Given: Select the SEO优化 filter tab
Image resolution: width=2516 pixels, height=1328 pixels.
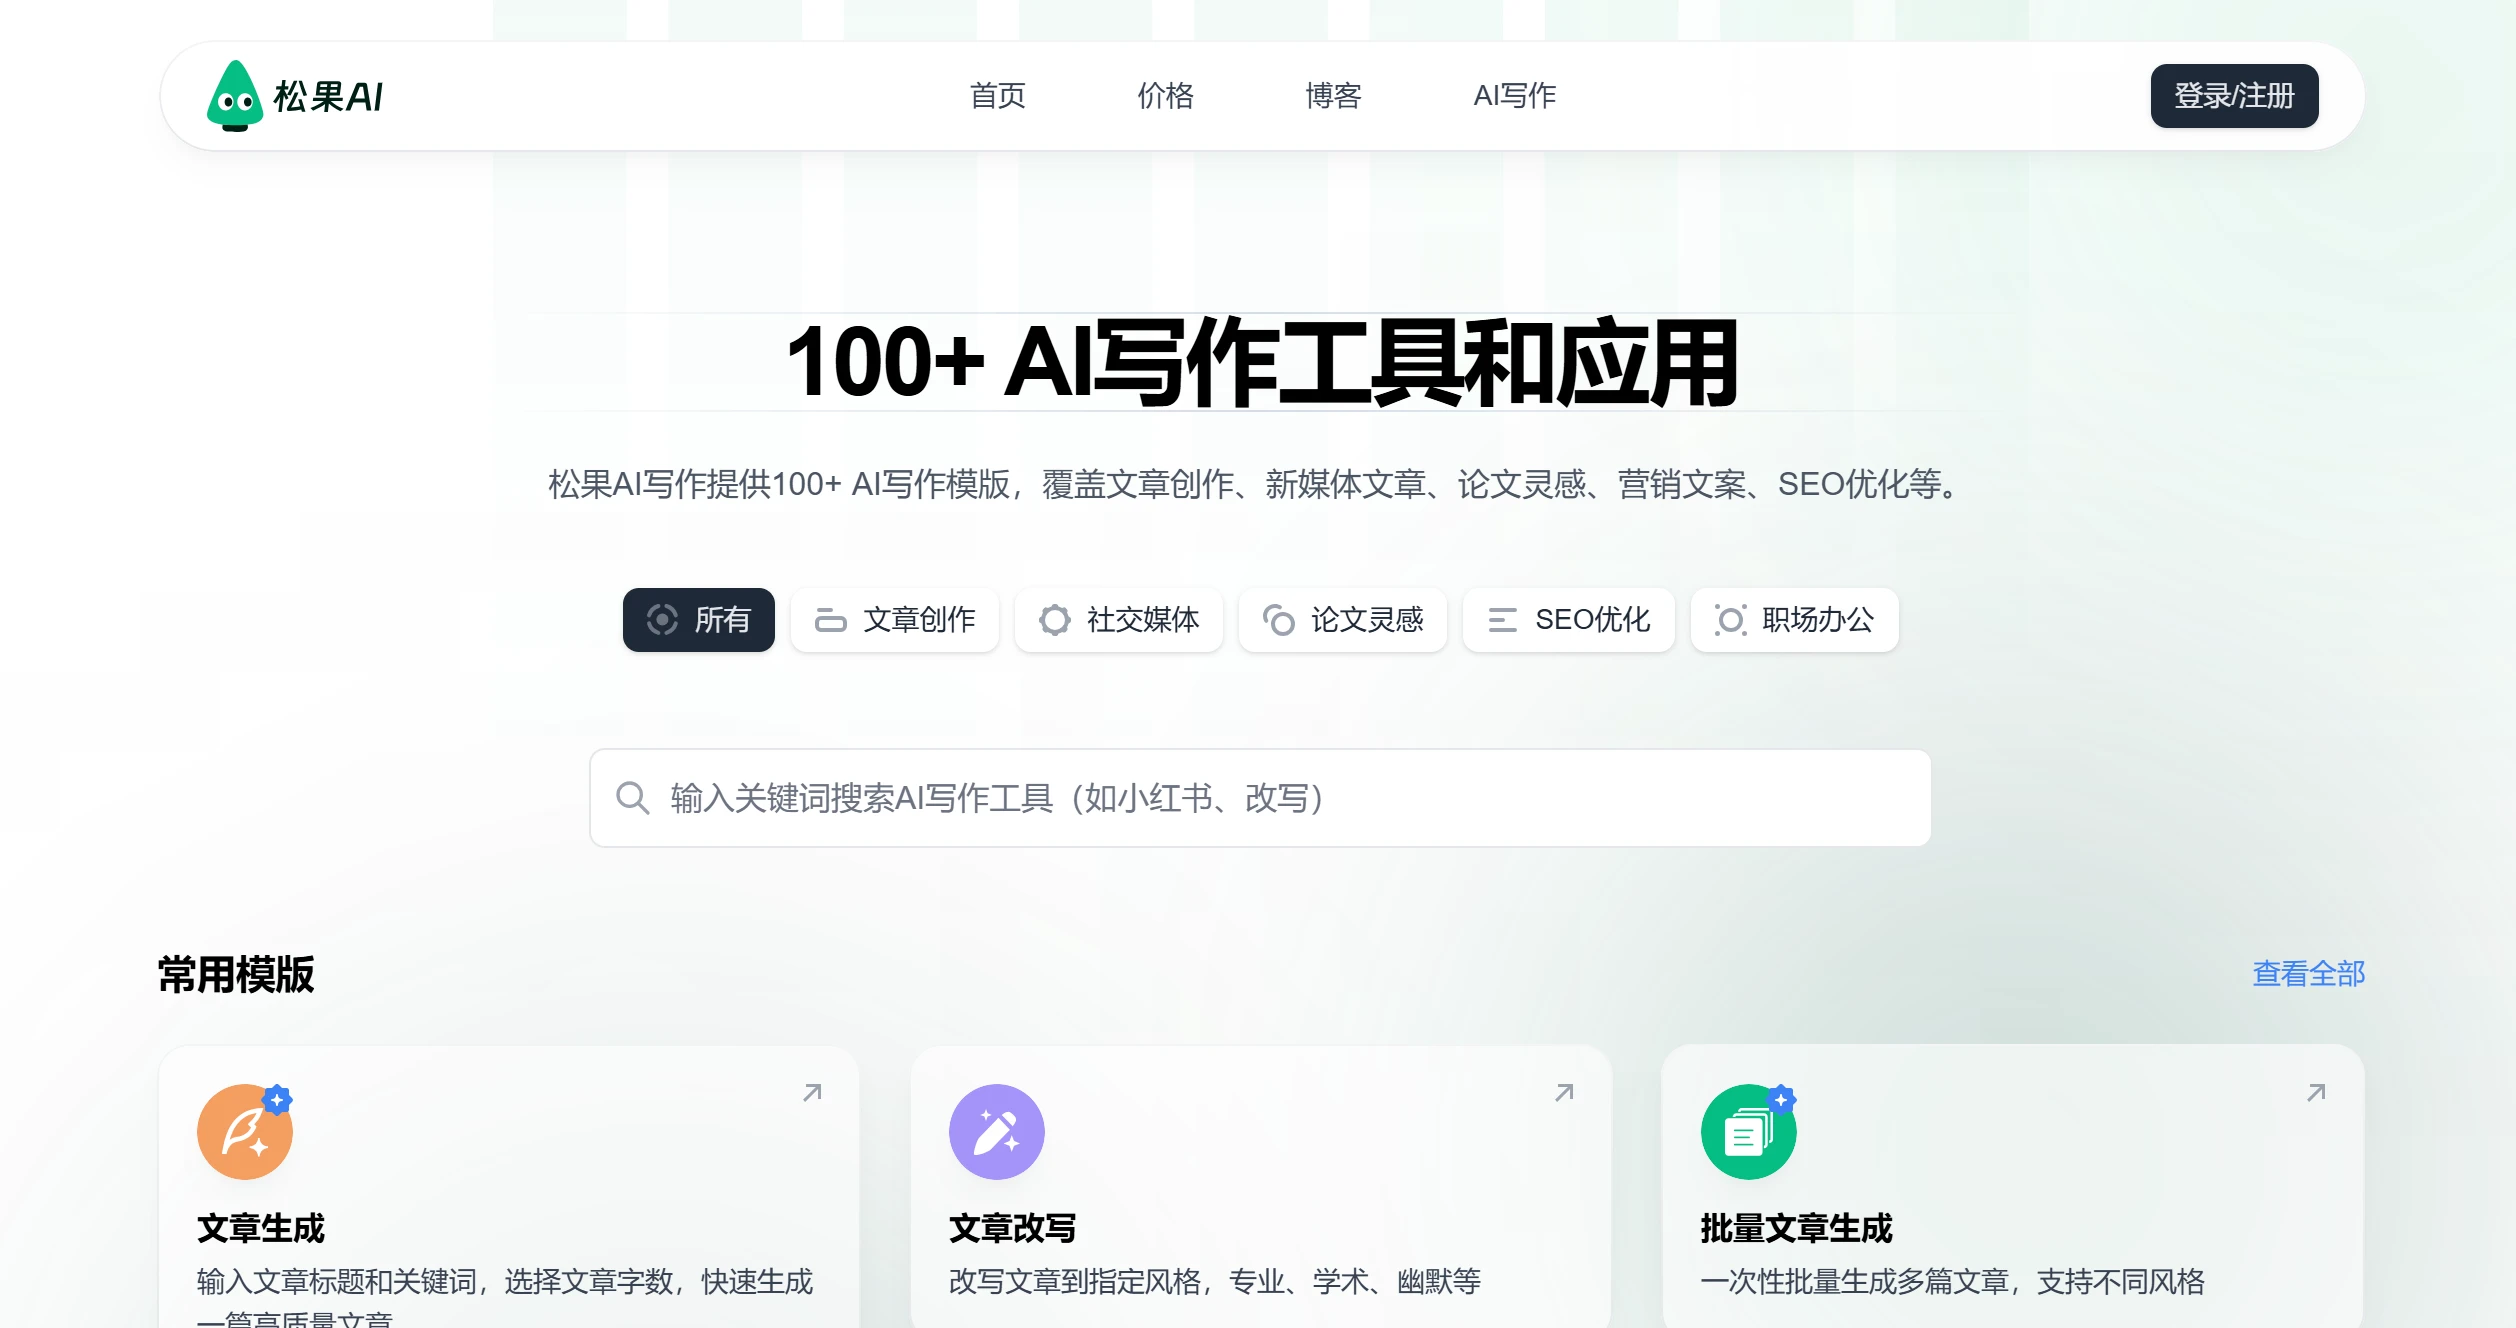Looking at the screenshot, I should click(1568, 620).
